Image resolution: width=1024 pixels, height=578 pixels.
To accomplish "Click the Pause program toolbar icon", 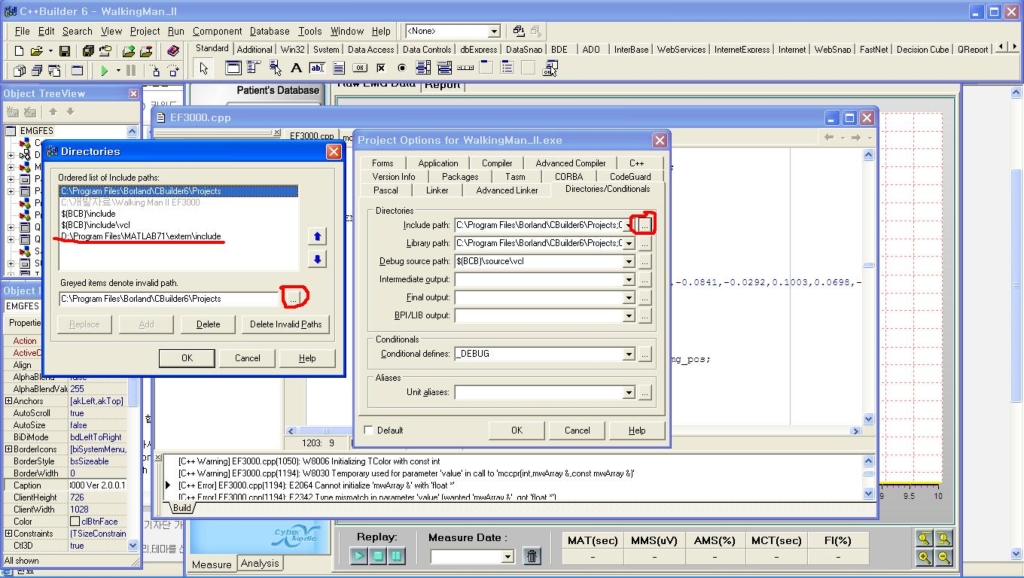I will tap(131, 71).
